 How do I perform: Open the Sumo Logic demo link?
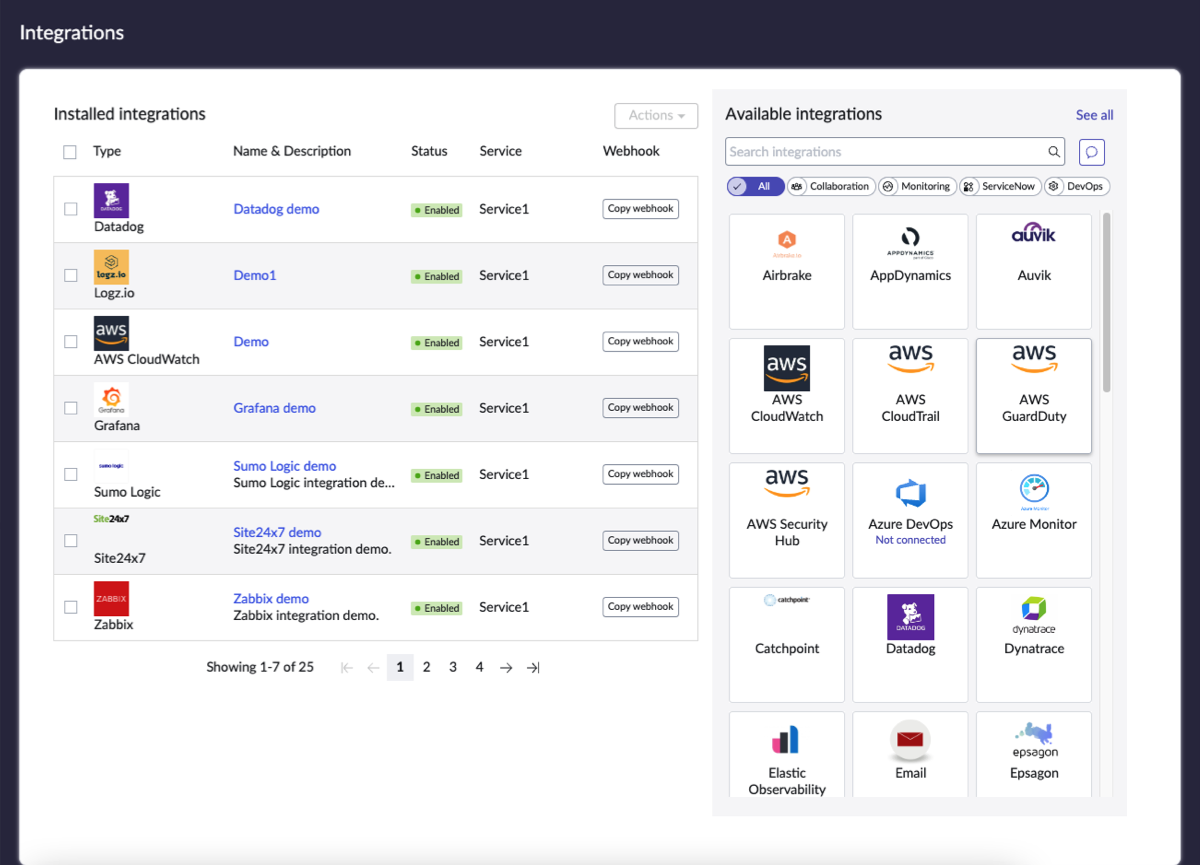(x=284, y=466)
